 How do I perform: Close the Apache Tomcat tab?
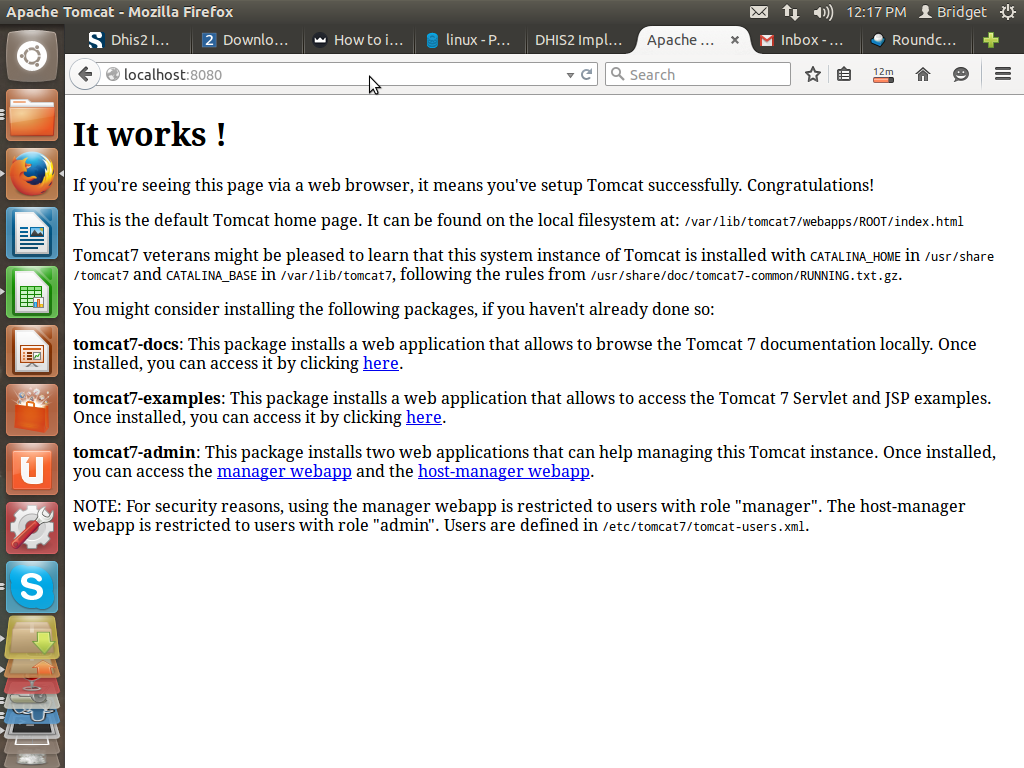point(735,40)
